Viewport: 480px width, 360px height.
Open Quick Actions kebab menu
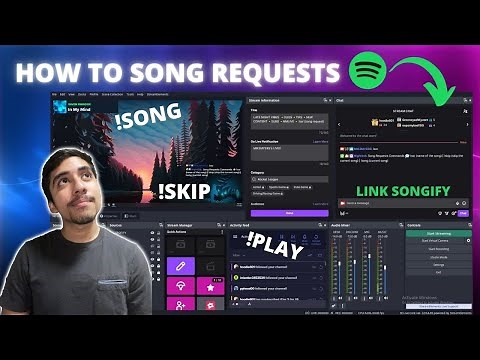pyautogui.click(x=222, y=232)
